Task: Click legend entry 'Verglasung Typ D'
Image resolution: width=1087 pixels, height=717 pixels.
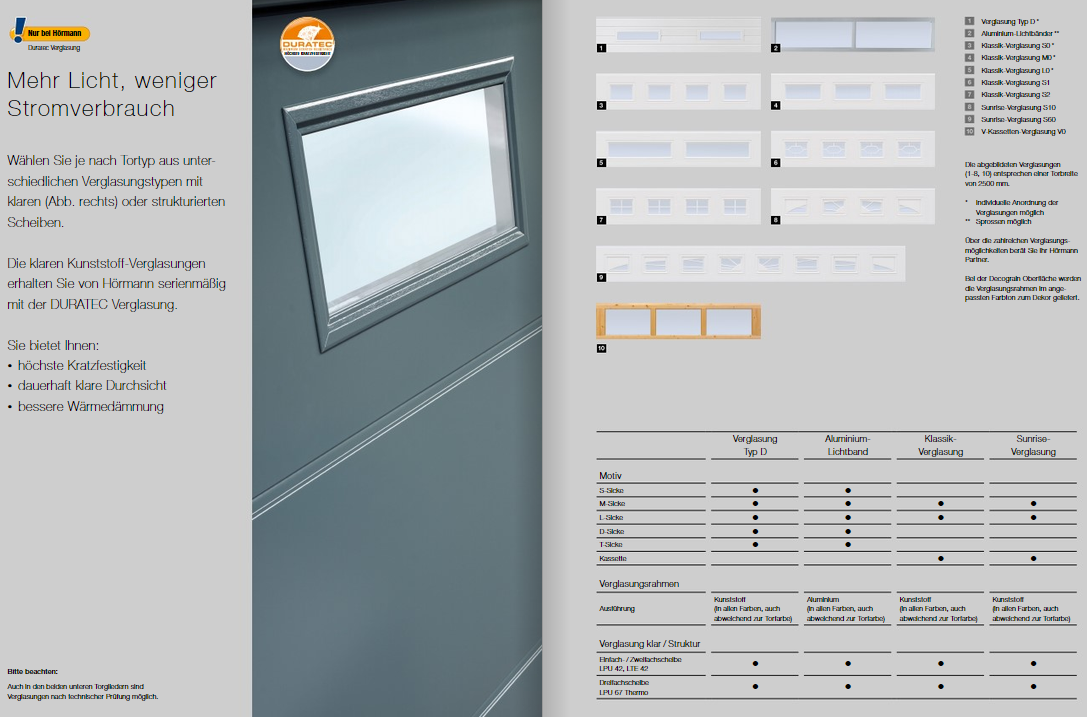Action: [1010, 21]
